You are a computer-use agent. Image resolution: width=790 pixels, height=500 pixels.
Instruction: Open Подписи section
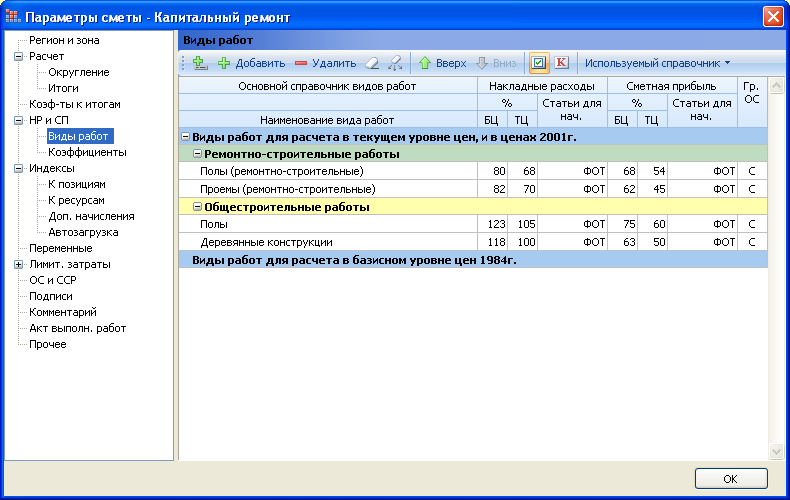coord(50,296)
